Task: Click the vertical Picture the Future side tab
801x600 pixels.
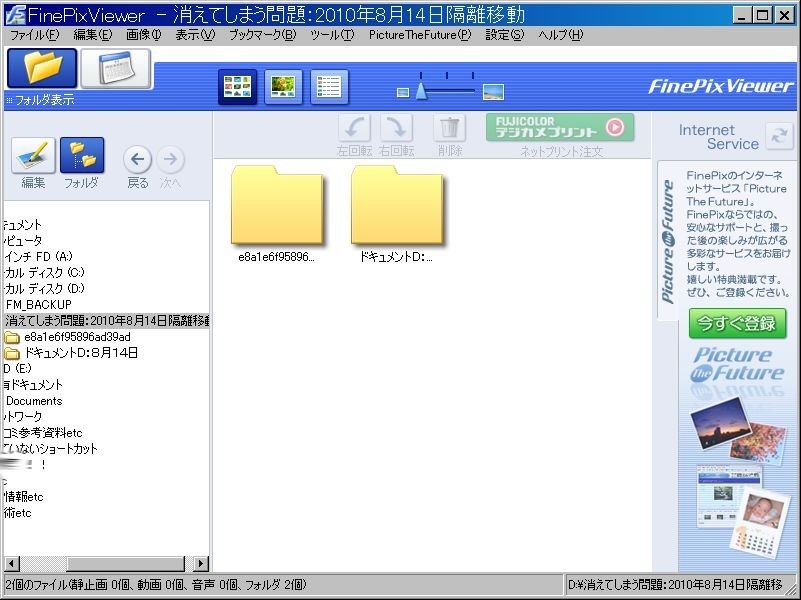Action: tap(667, 241)
